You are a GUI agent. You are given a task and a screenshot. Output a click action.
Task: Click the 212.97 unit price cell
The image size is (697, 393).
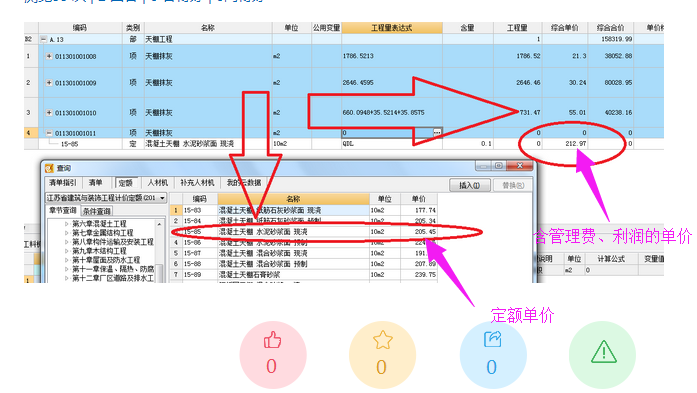[565, 144]
